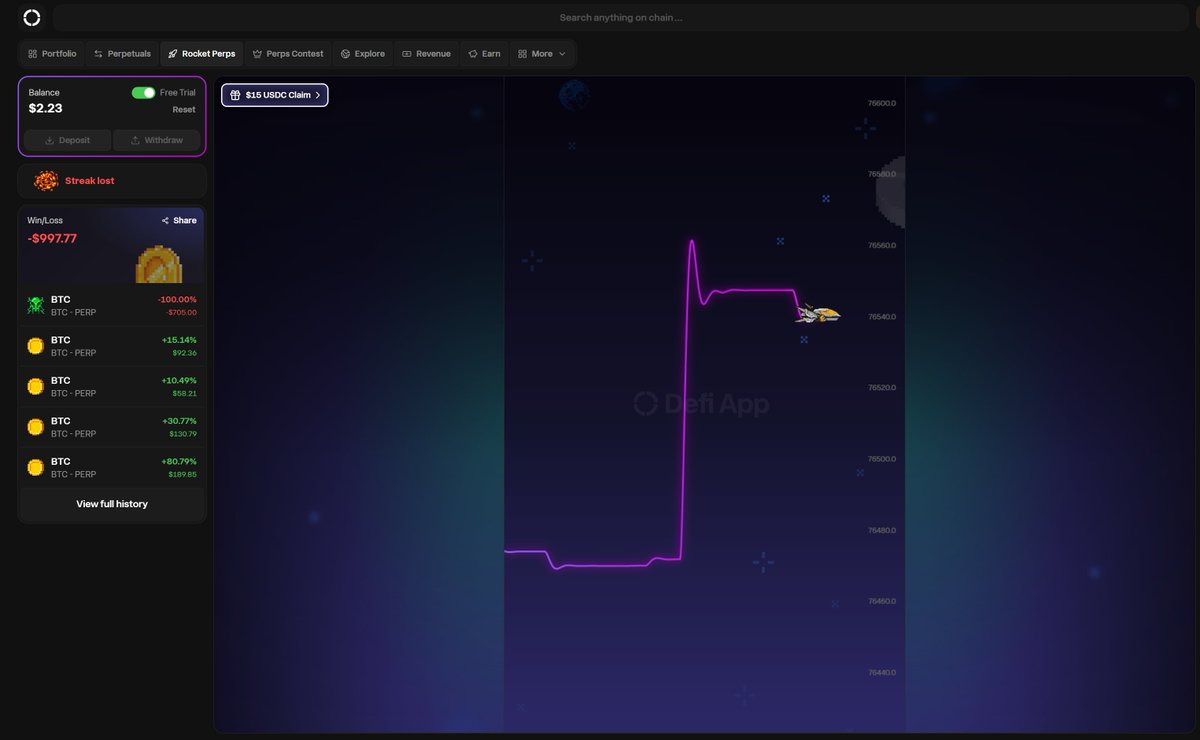This screenshot has height=740, width=1200.
Task: Click the Streak lost explosion icon
Action: click(46, 181)
